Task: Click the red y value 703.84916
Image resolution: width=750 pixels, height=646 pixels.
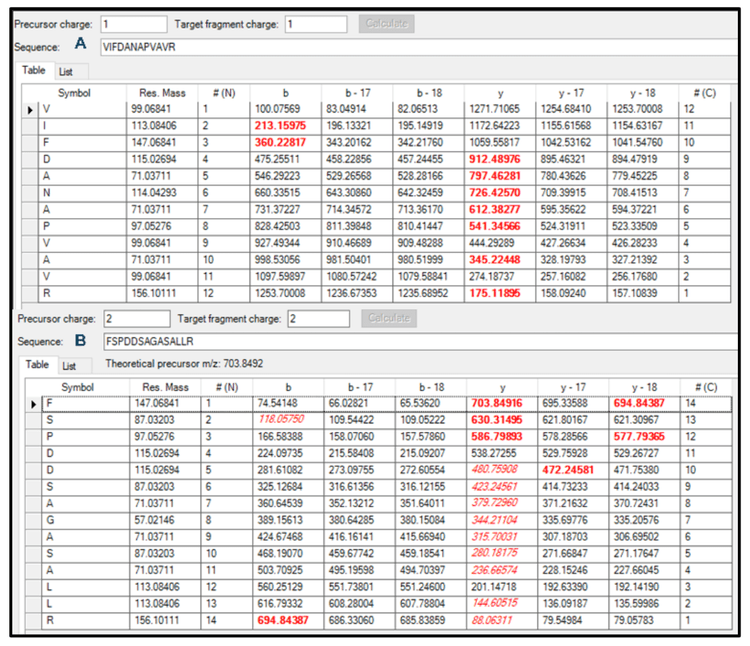Action: point(497,404)
